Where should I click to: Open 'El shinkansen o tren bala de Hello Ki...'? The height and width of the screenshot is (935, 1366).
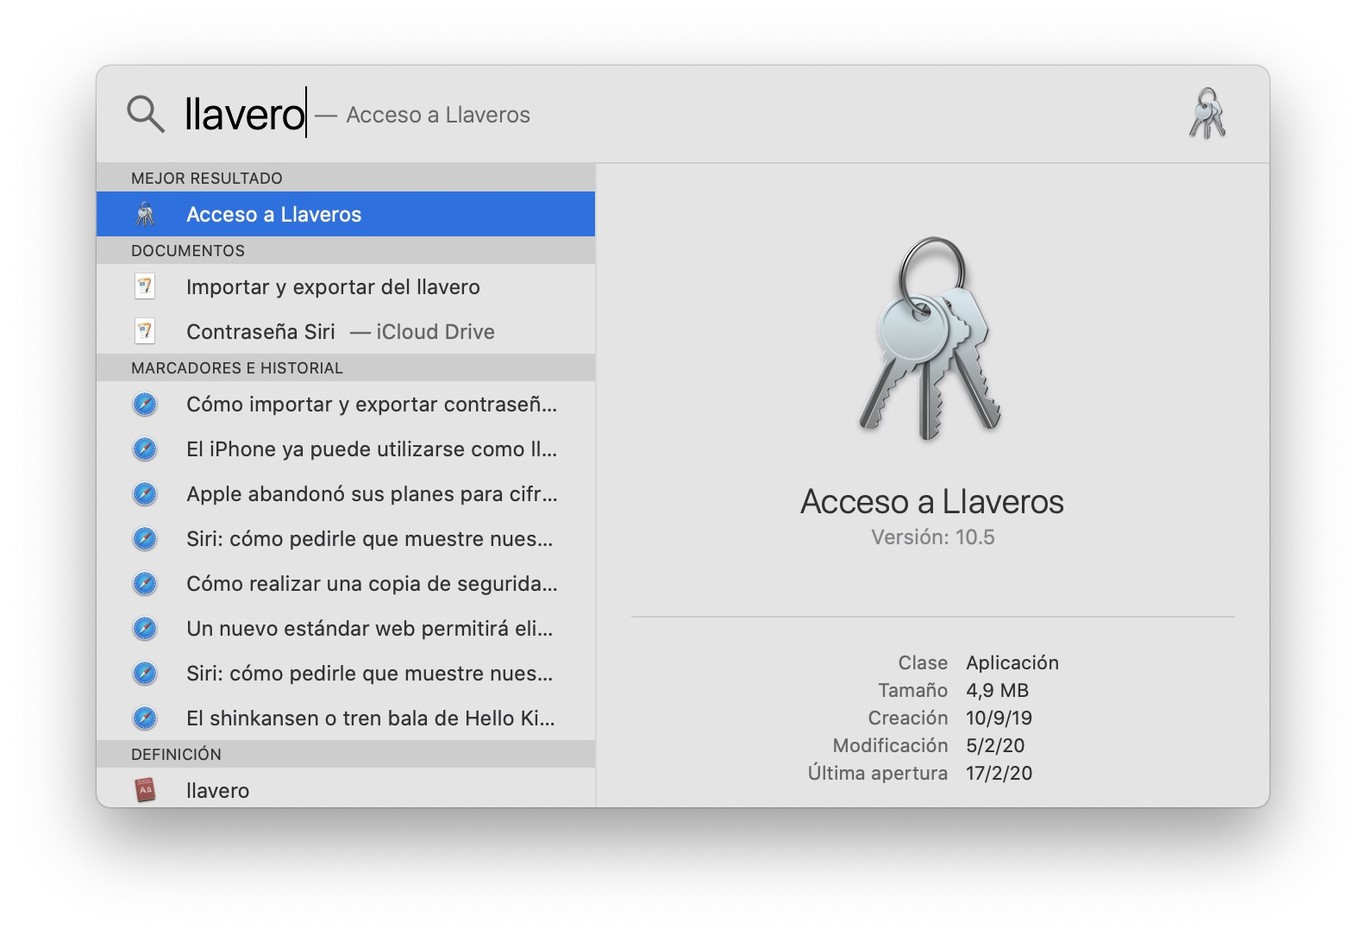coord(346,718)
